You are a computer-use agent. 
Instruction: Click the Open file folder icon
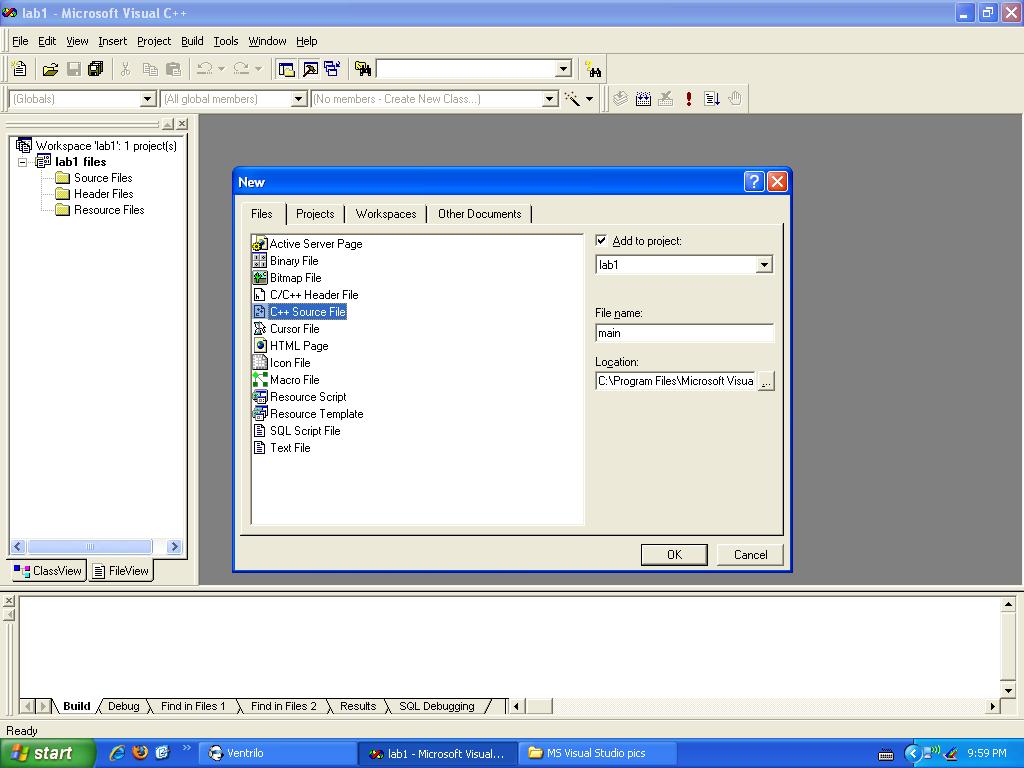pyautogui.click(x=50, y=69)
